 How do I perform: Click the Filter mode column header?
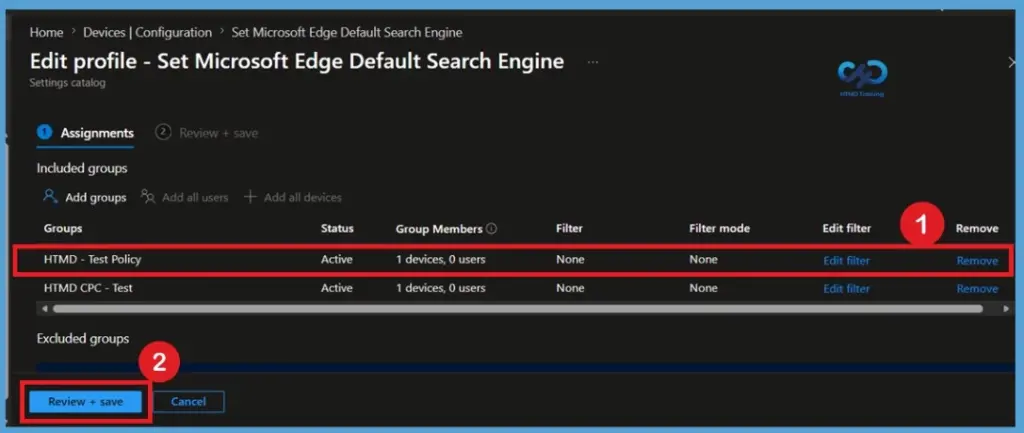pyautogui.click(x=719, y=229)
